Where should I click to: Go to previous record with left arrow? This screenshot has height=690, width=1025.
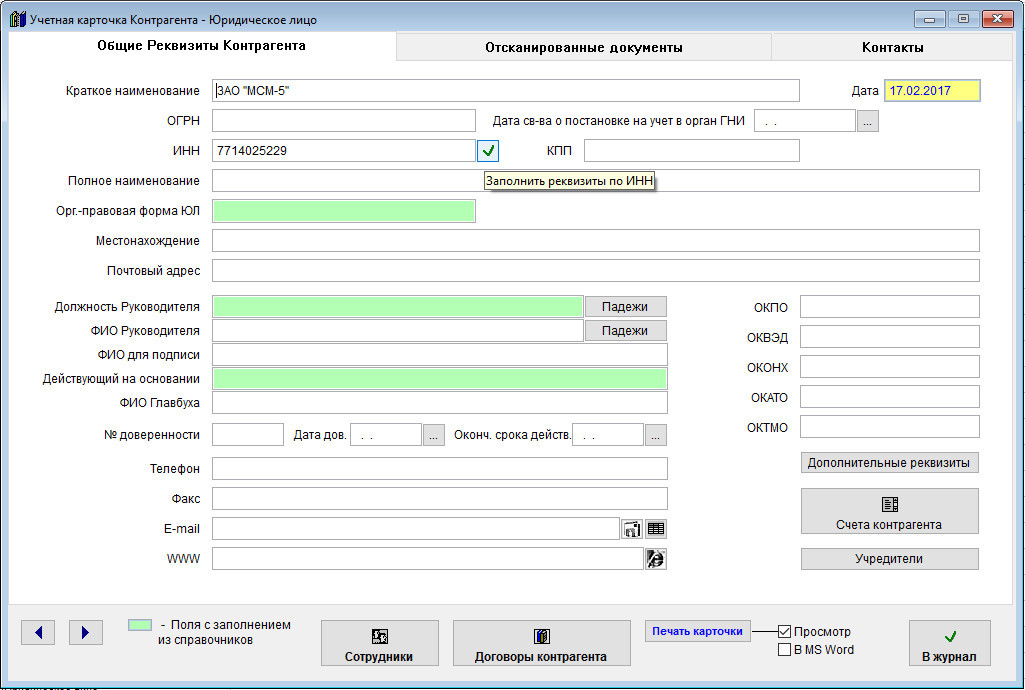pyautogui.click(x=38, y=632)
